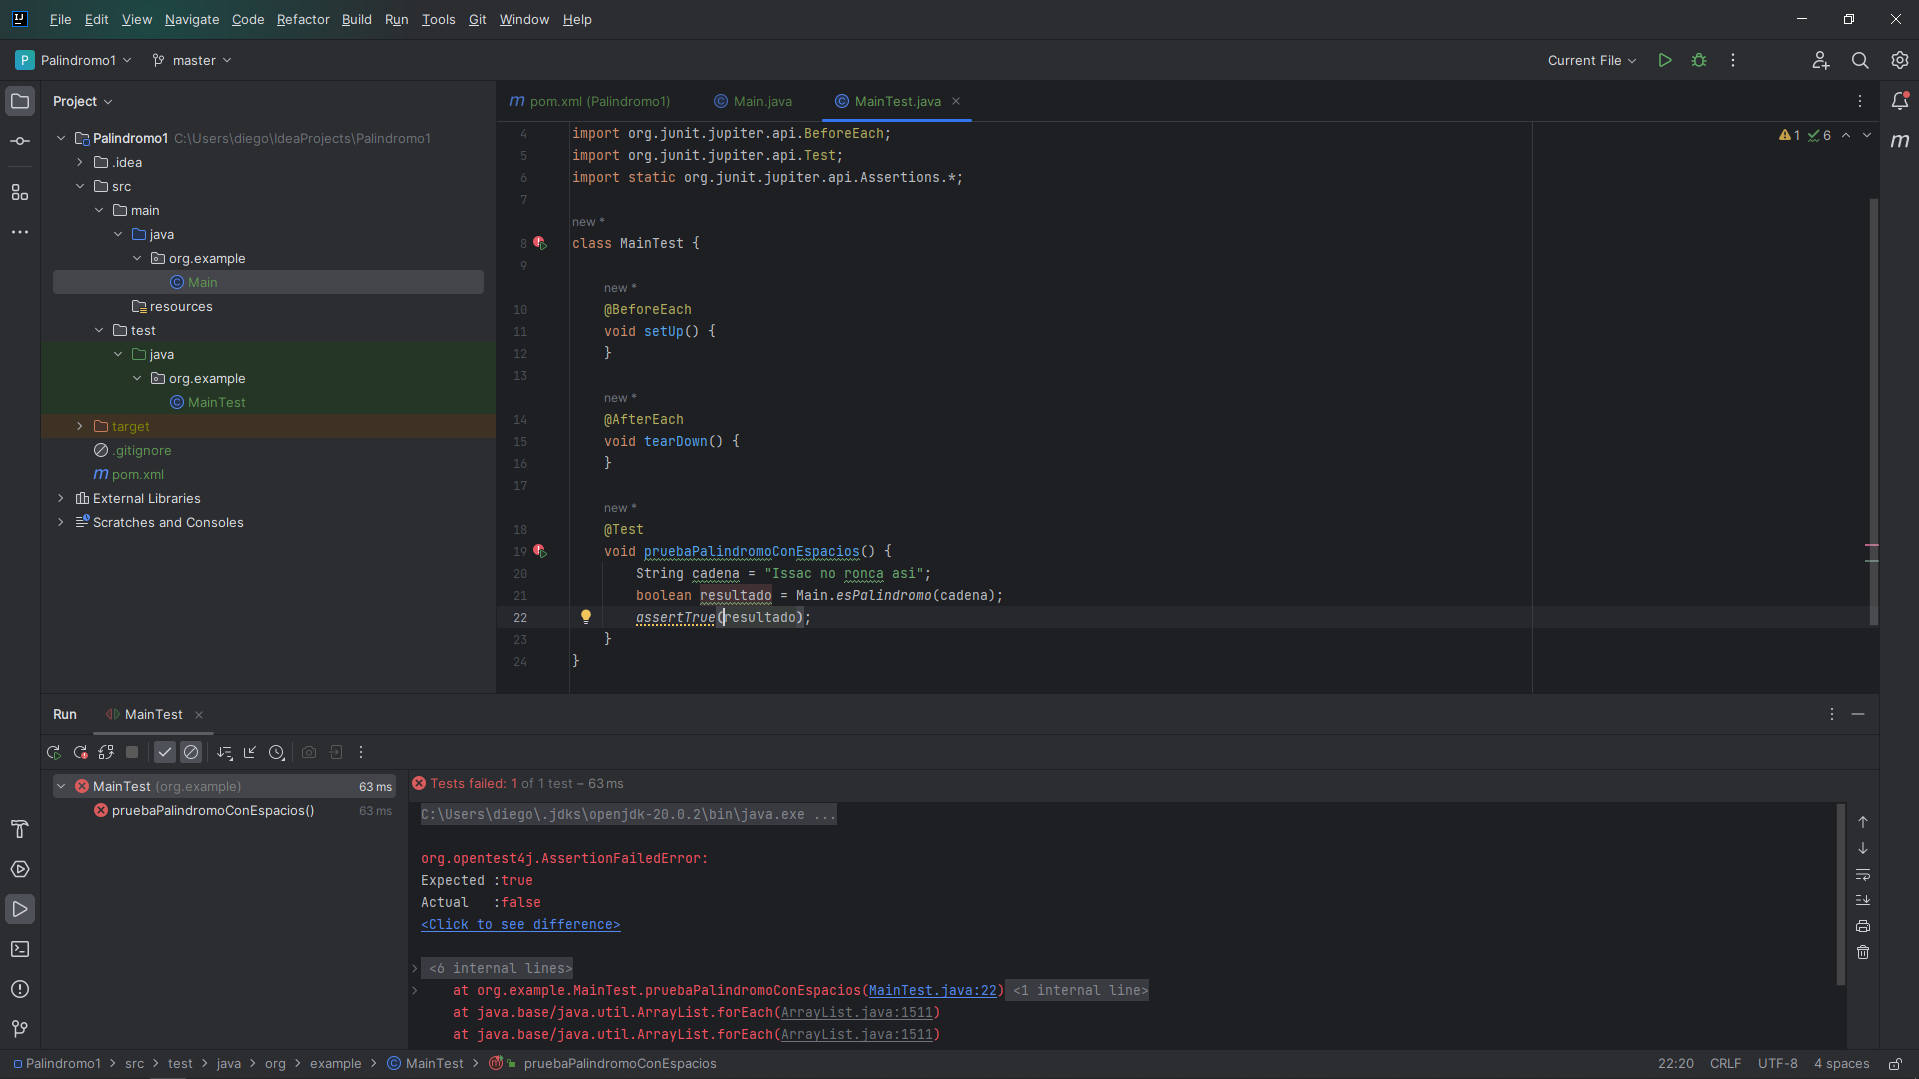Open the Terminal tool window
Viewport: 1919px width, 1079px height.
point(20,949)
